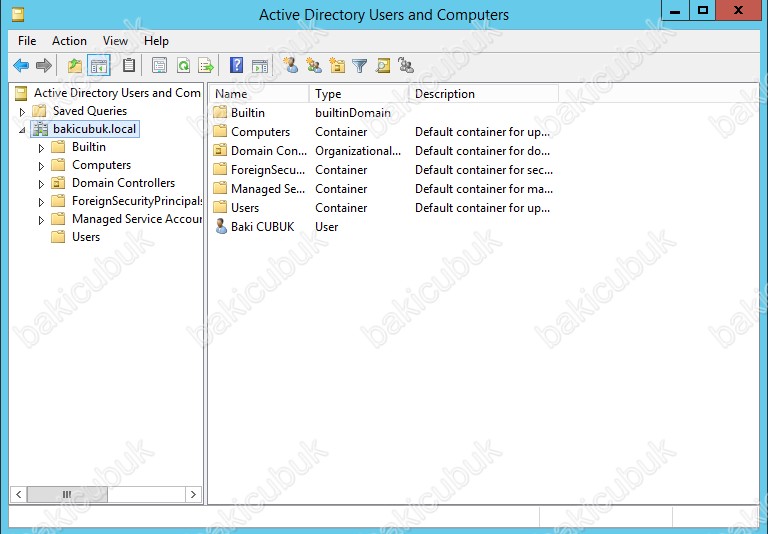The height and width of the screenshot is (534, 768).
Task: Select ForeignSecurityPrincipals in the tree
Action: (137, 201)
